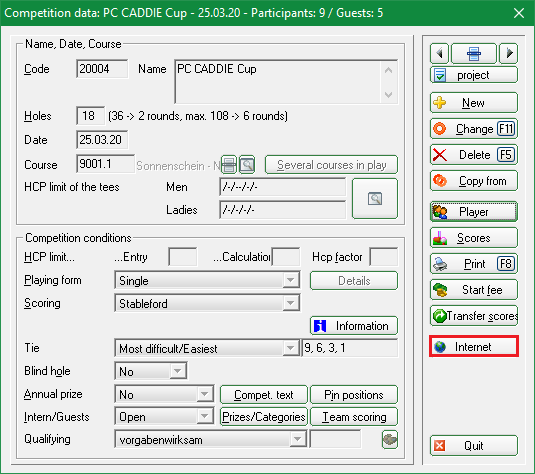This screenshot has height=474, width=535.
Task: Open Prizes/Categories
Action: [x=264, y=417]
